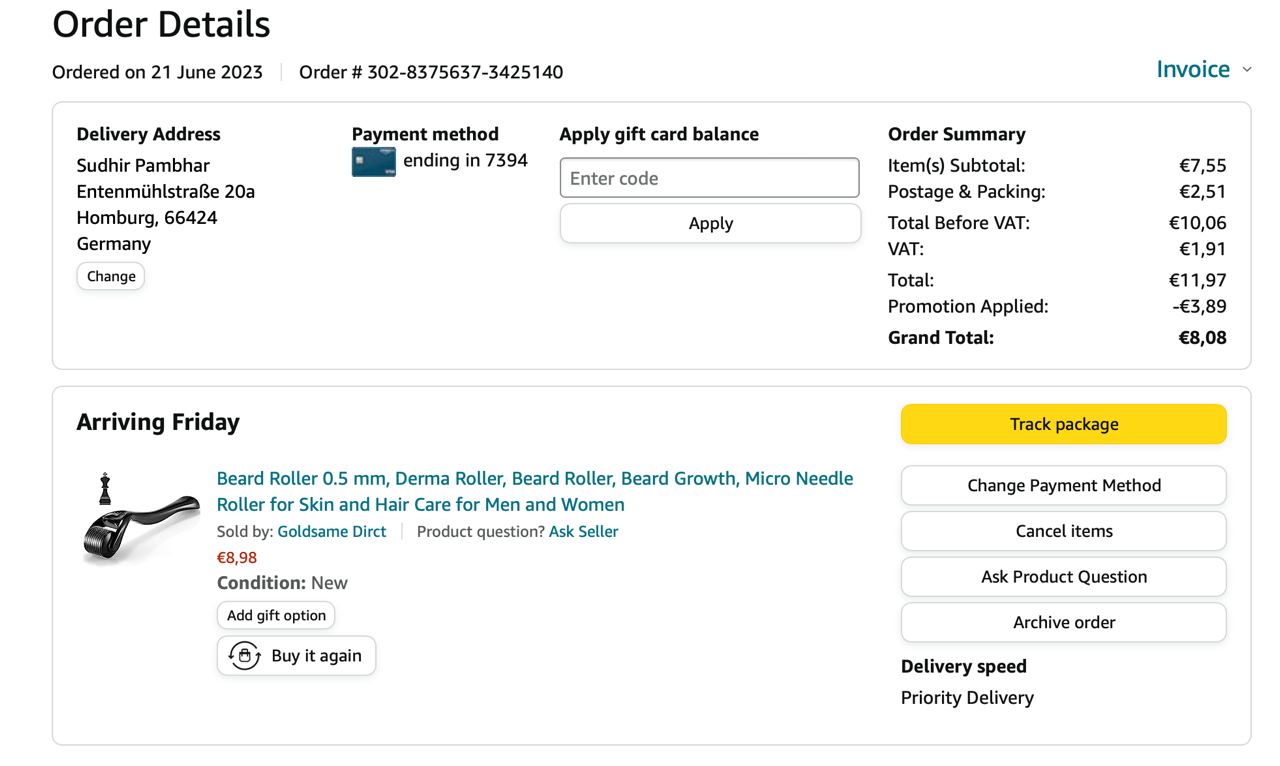Click the Ask Seller link

pyautogui.click(x=583, y=532)
